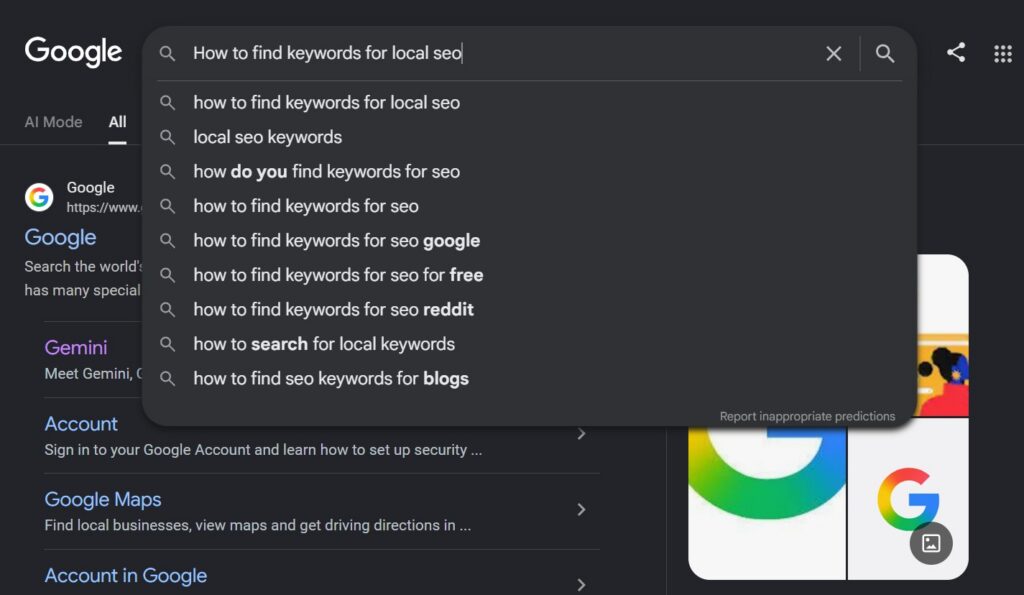Click the Google logo
This screenshot has width=1024, height=595.
pyautogui.click(x=73, y=52)
